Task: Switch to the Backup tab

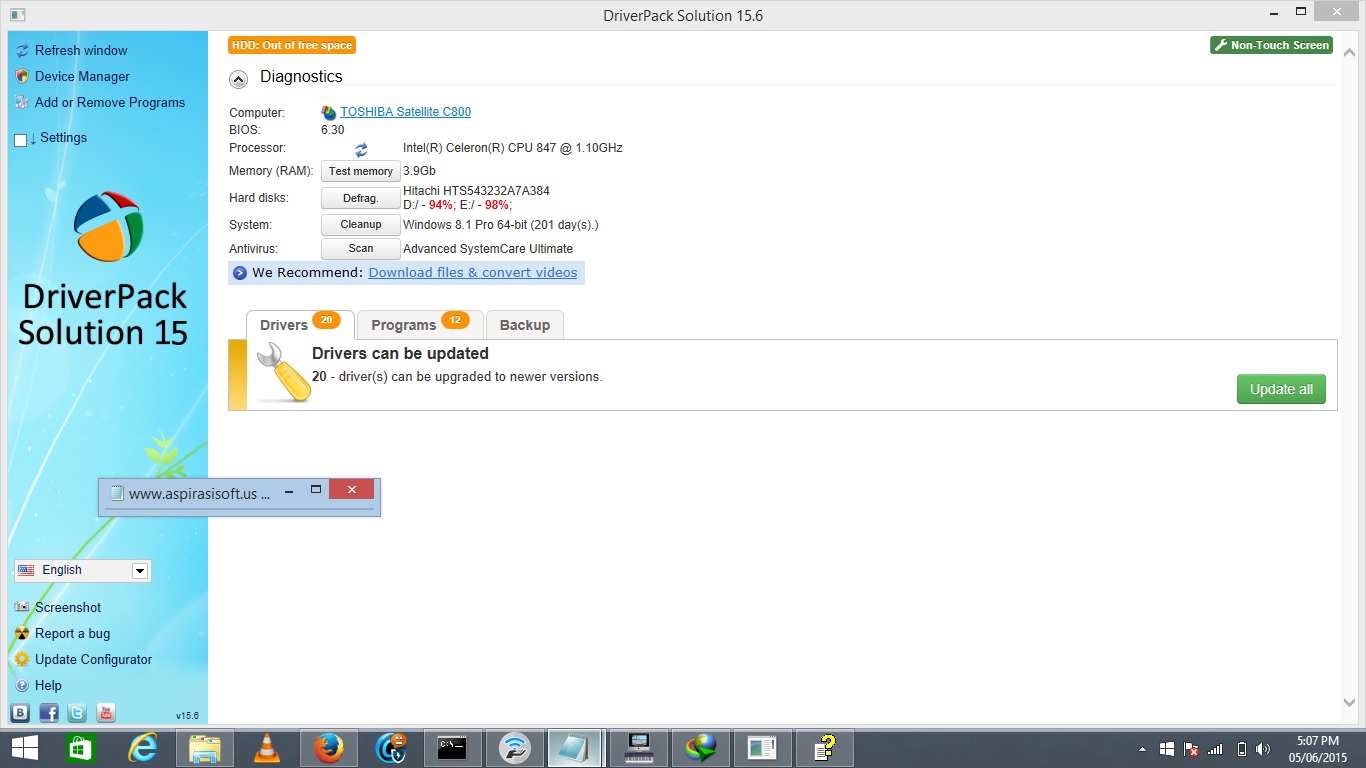Action: point(525,325)
